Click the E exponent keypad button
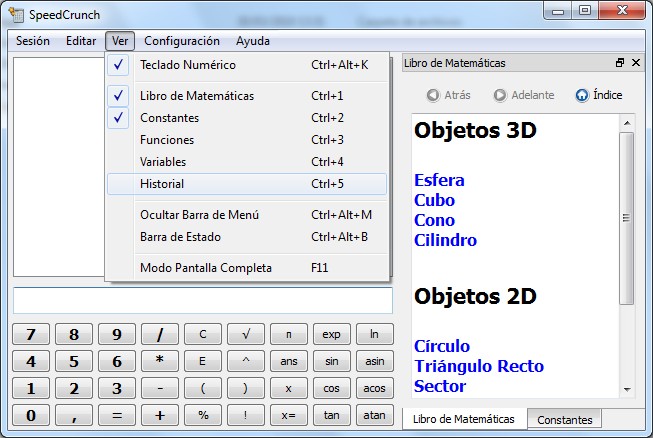 click(203, 361)
